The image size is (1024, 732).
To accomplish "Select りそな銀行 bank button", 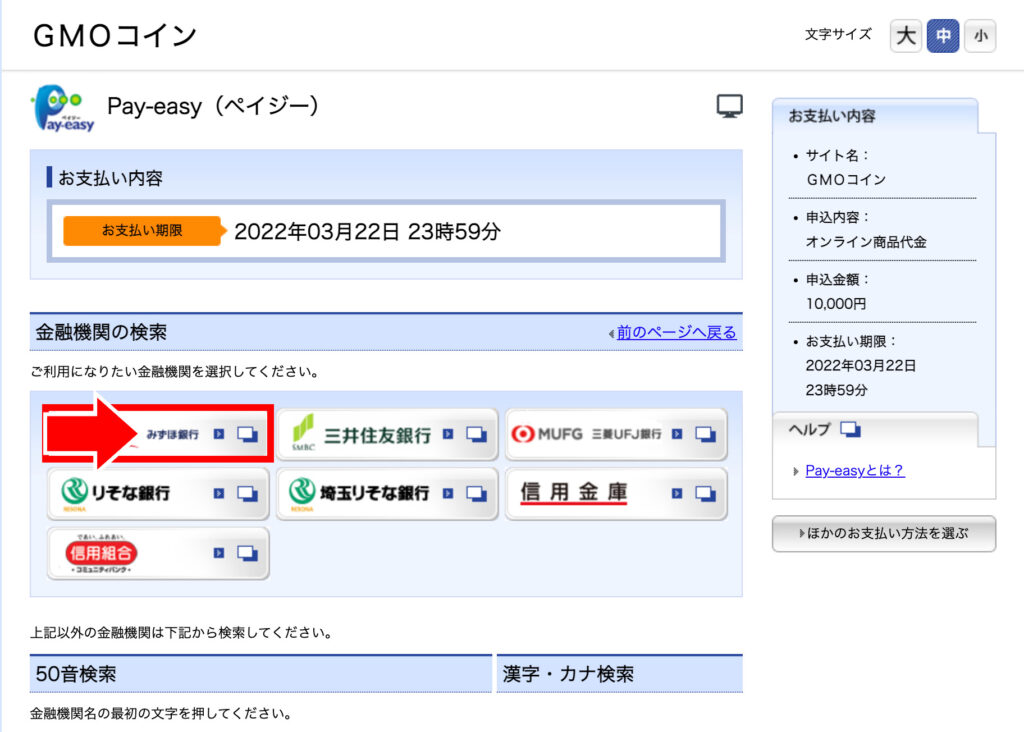I will coord(158,494).
